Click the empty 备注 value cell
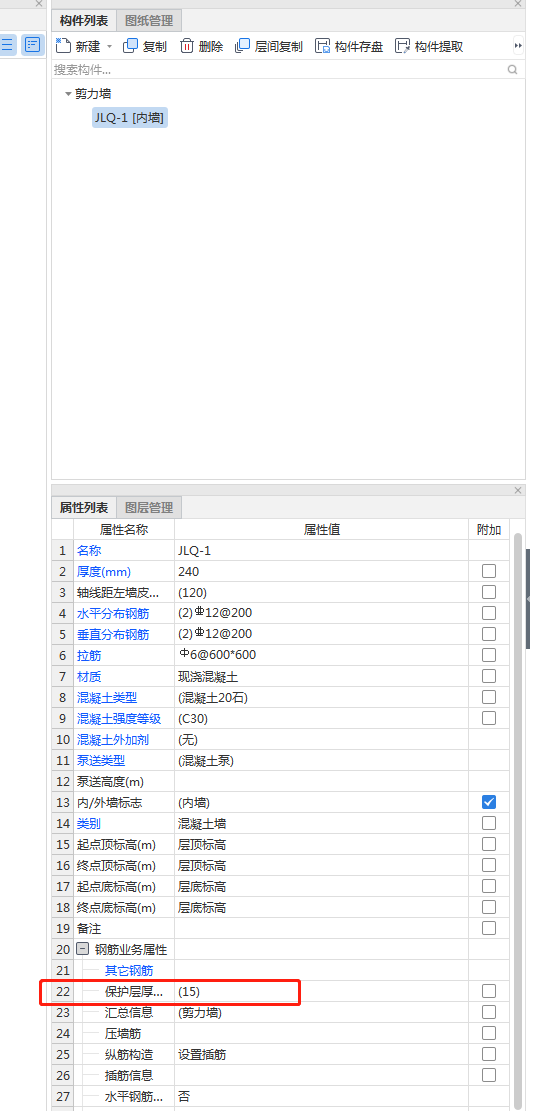539x1111 pixels. point(322,928)
